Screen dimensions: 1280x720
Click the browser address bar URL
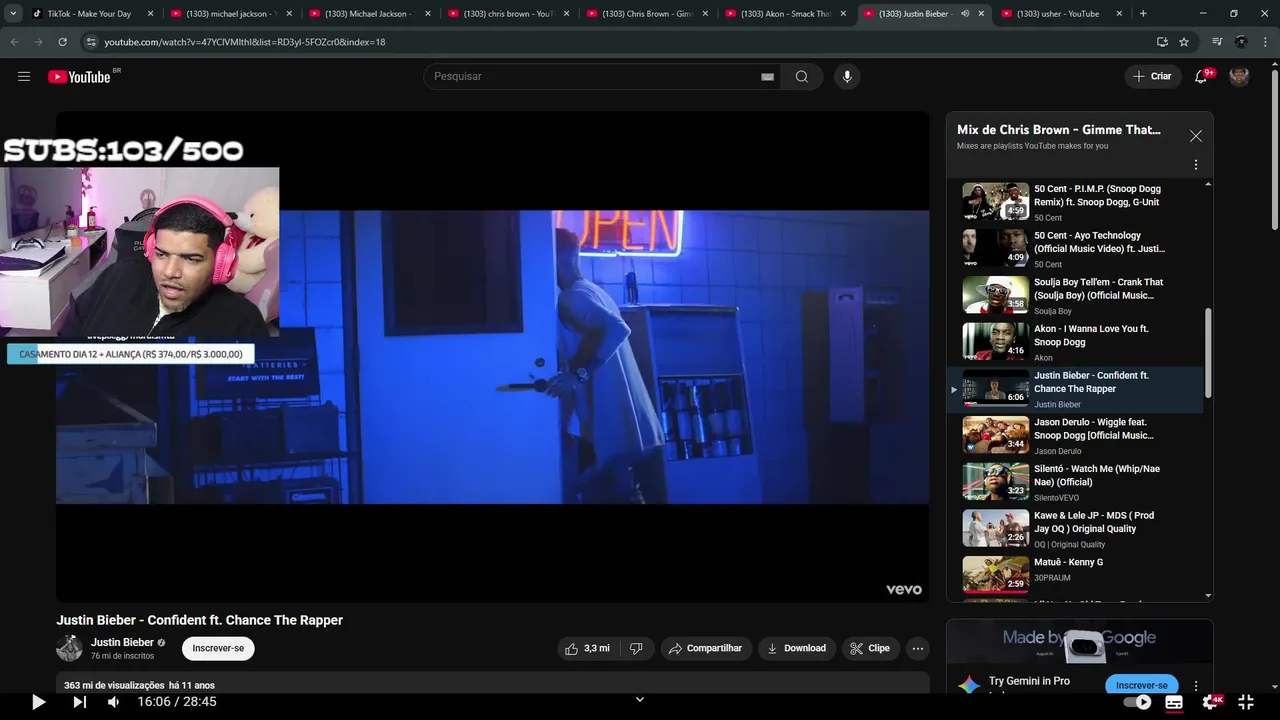244,42
